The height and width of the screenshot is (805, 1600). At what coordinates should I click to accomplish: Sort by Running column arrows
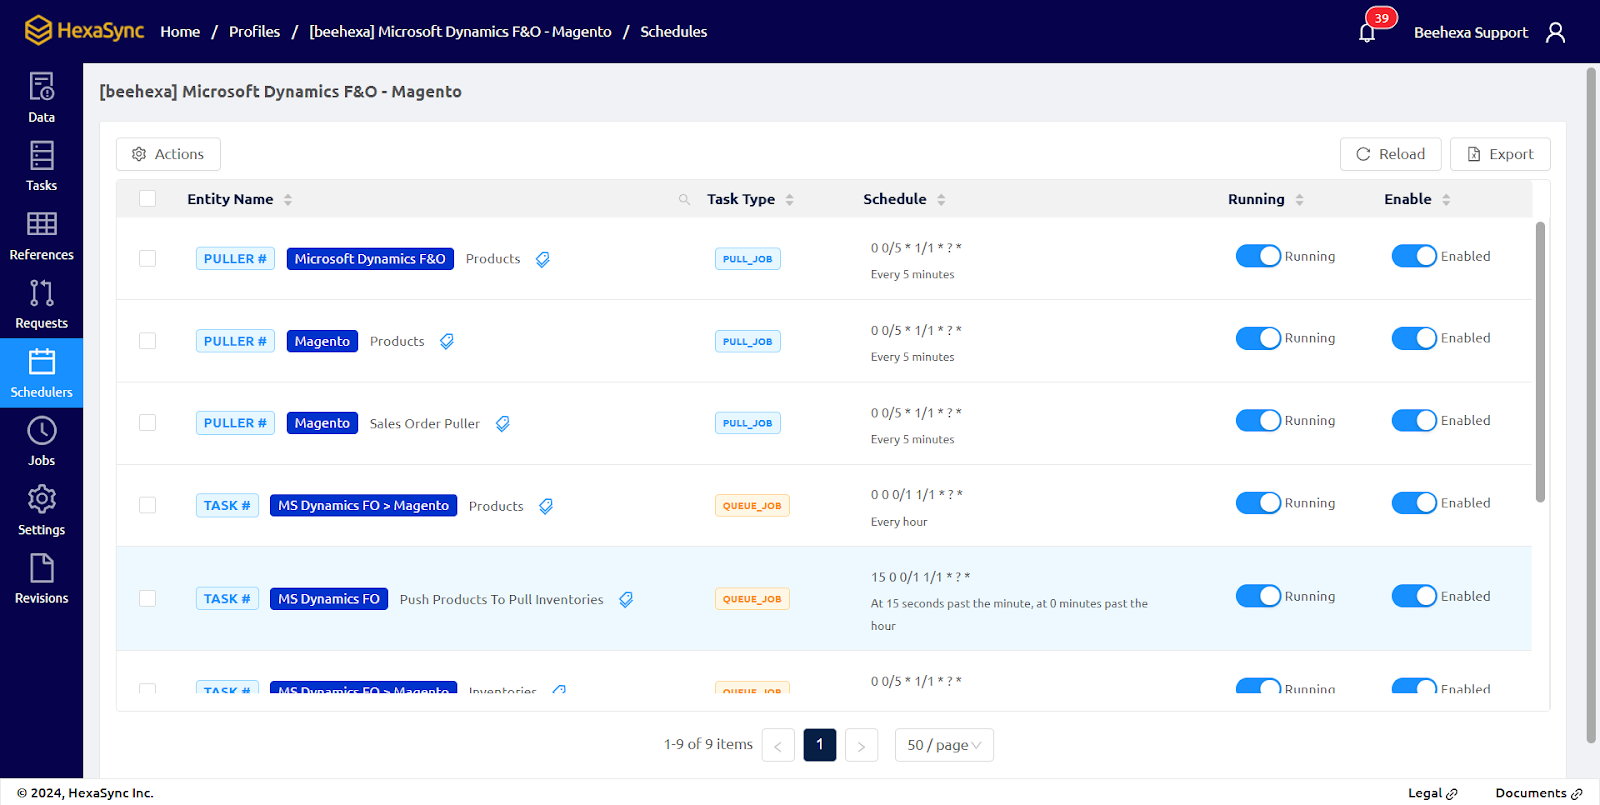(x=1299, y=199)
